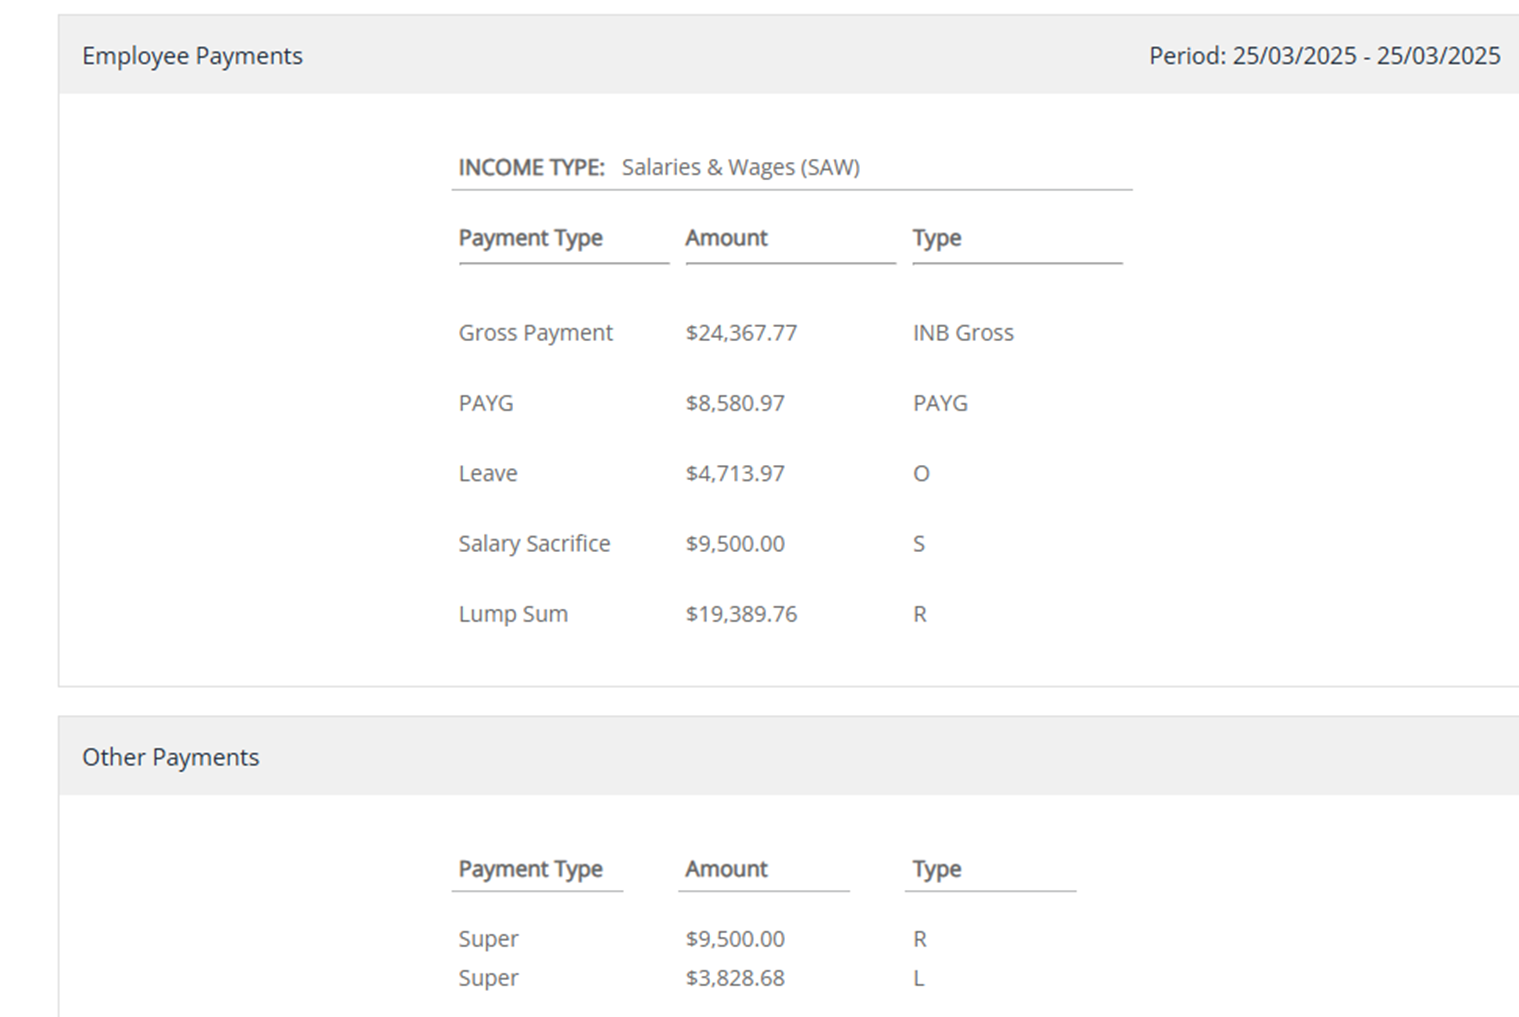Select the $9,500.00 Salary Sacrifice amount
Image resolution: width=1519 pixels, height=1017 pixels.
click(x=735, y=543)
